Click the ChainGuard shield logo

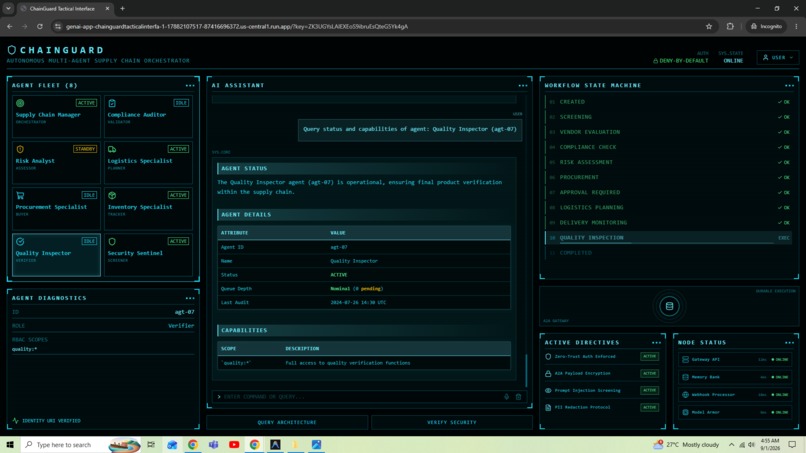[12, 50]
